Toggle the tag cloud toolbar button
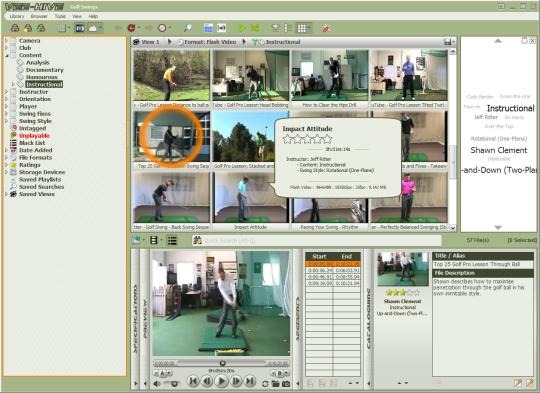 93,28
